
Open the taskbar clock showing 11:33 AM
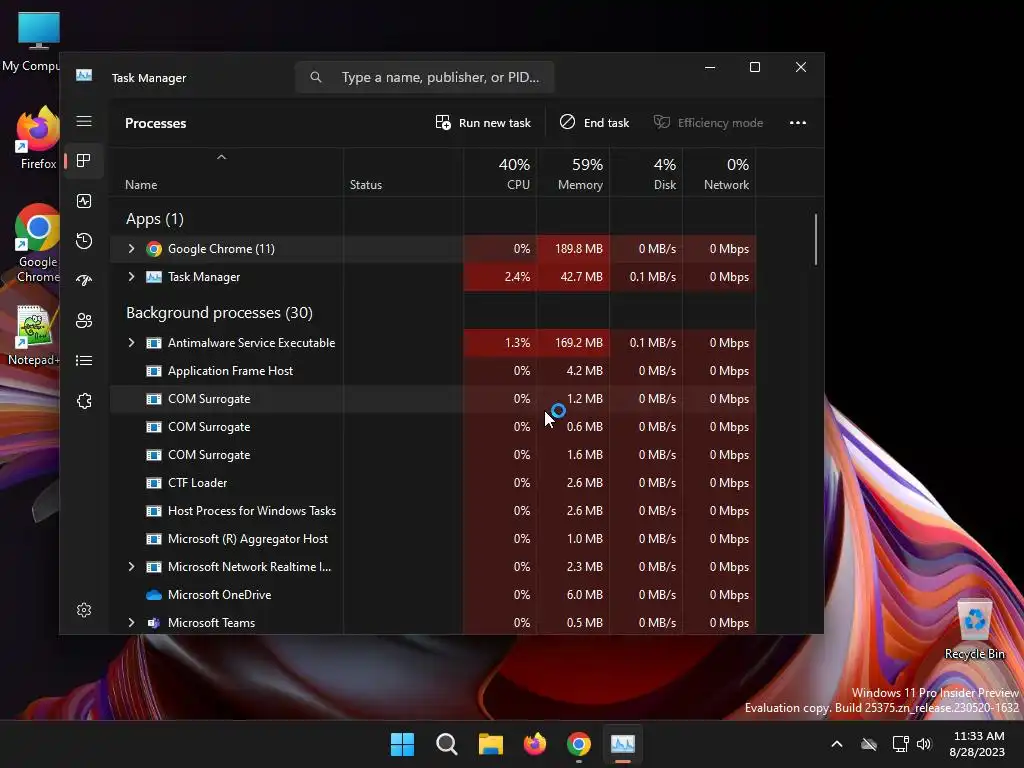click(977, 744)
